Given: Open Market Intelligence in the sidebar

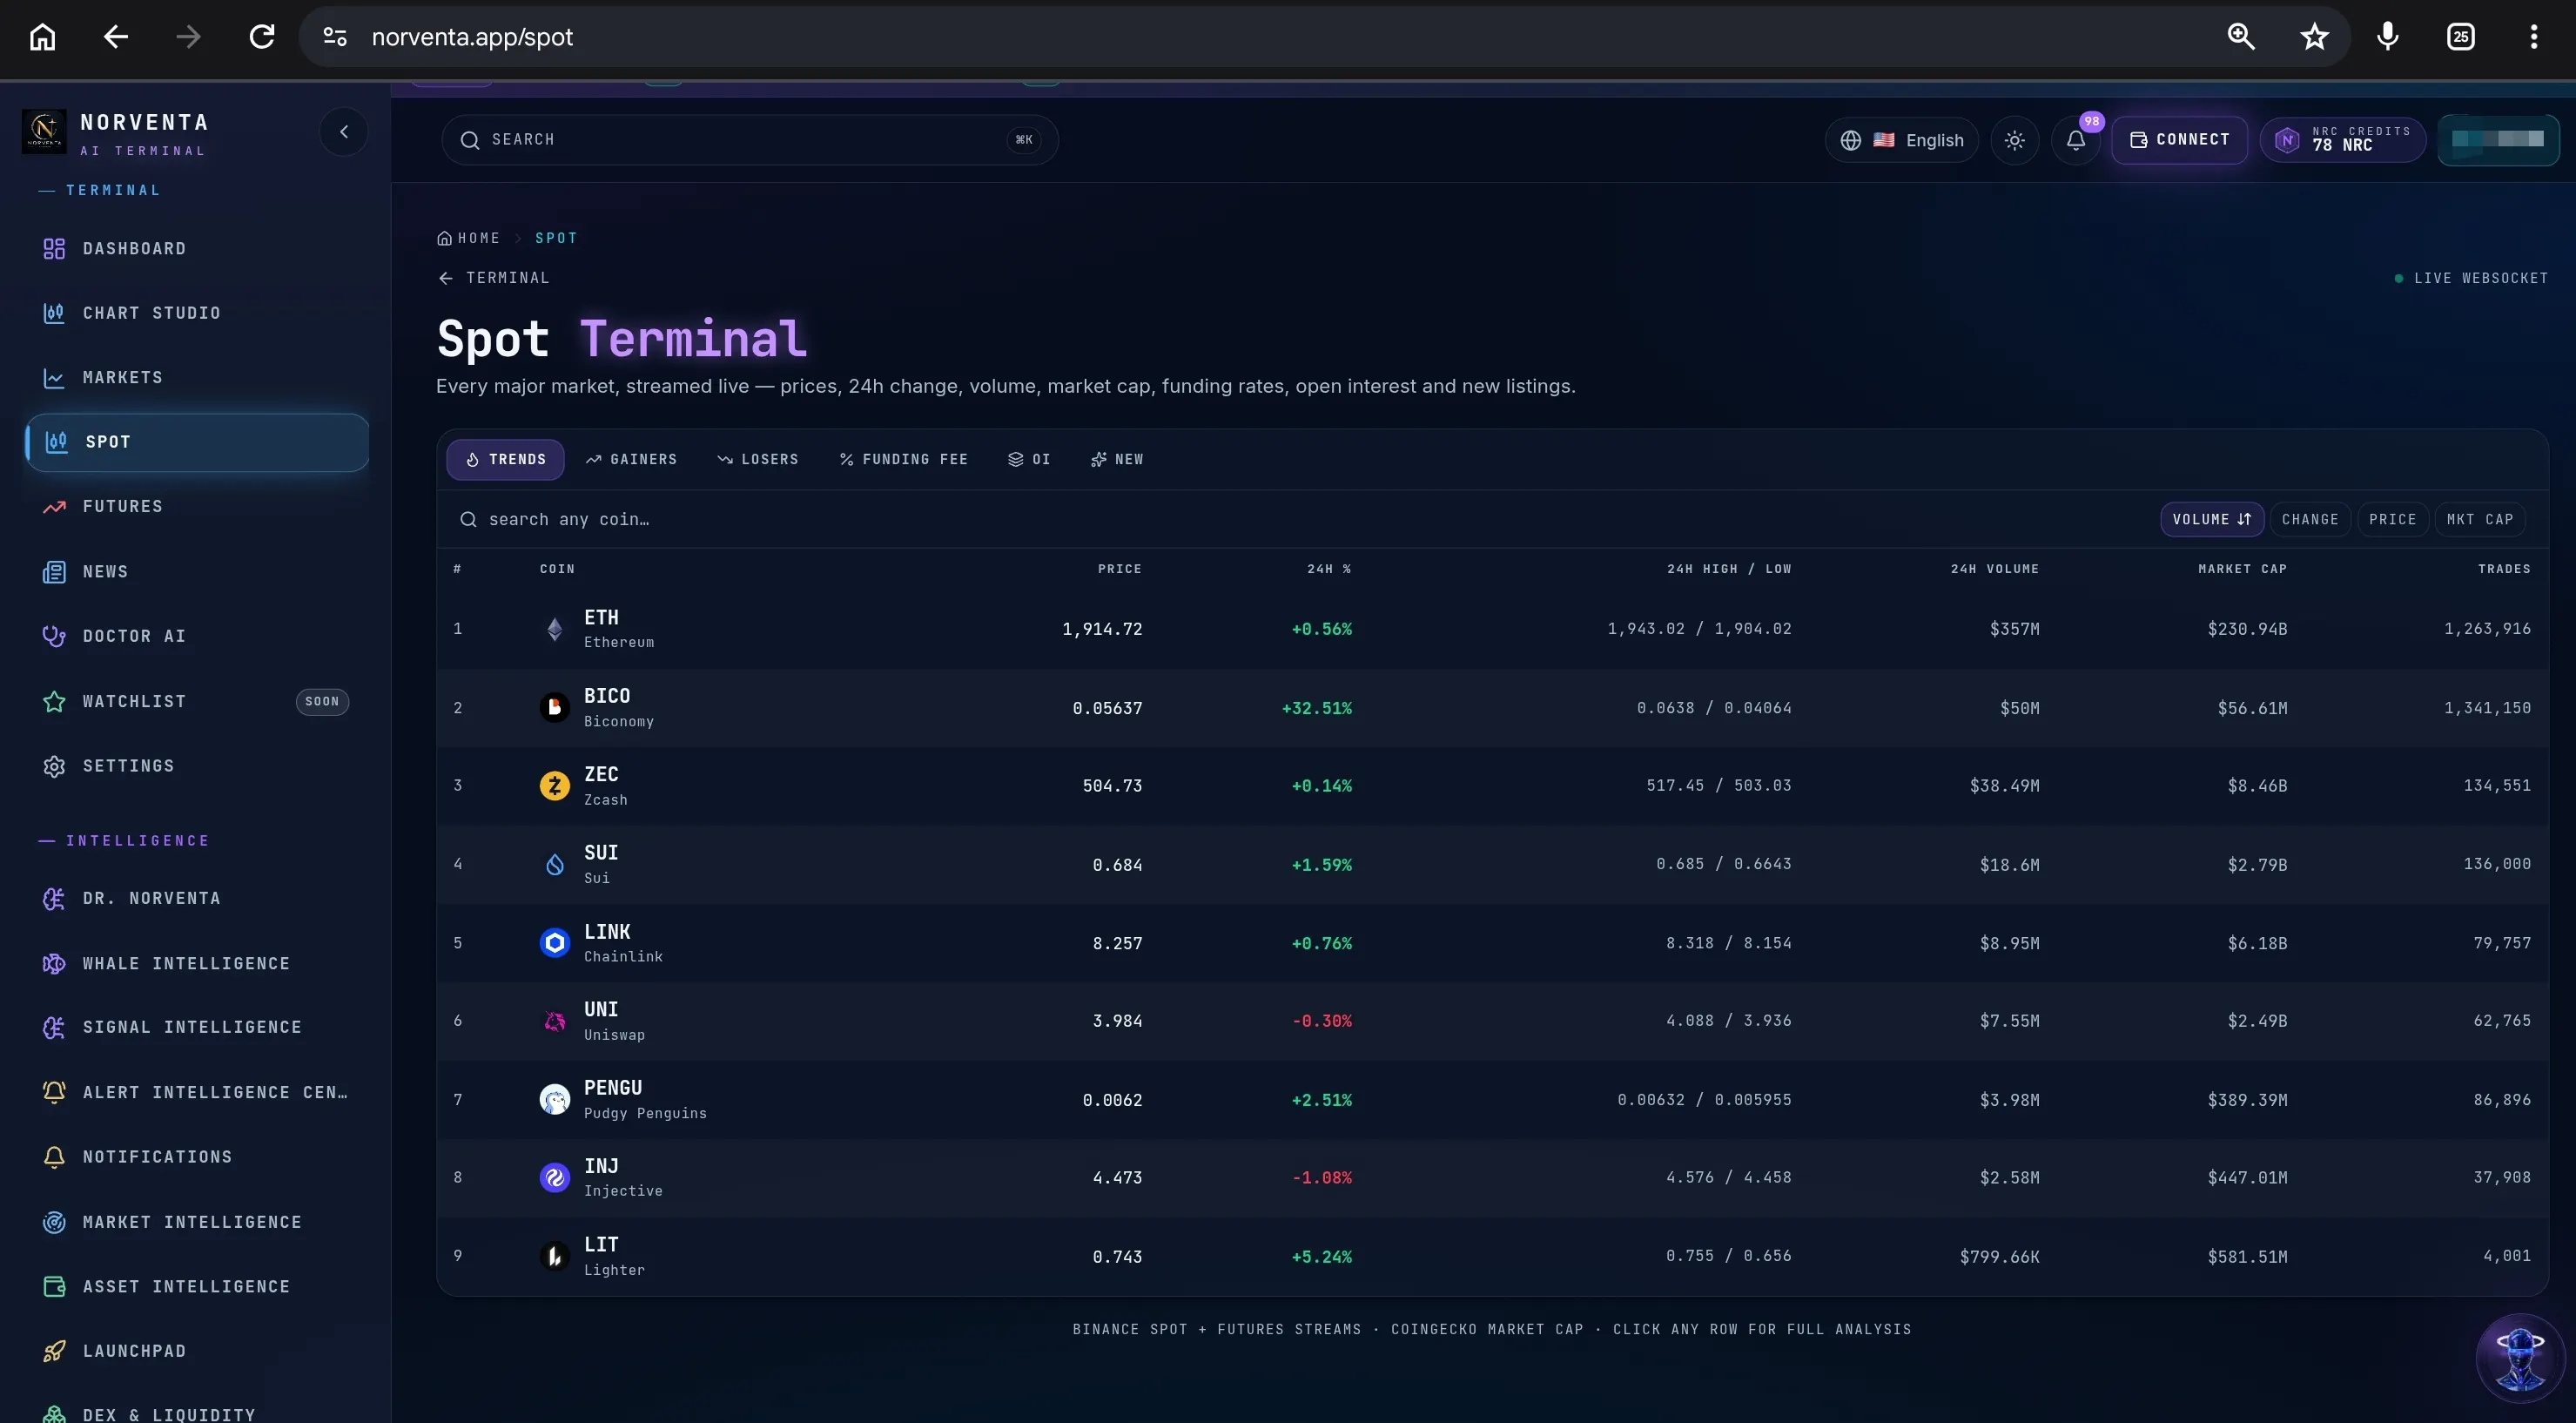Looking at the screenshot, I should (196, 1222).
